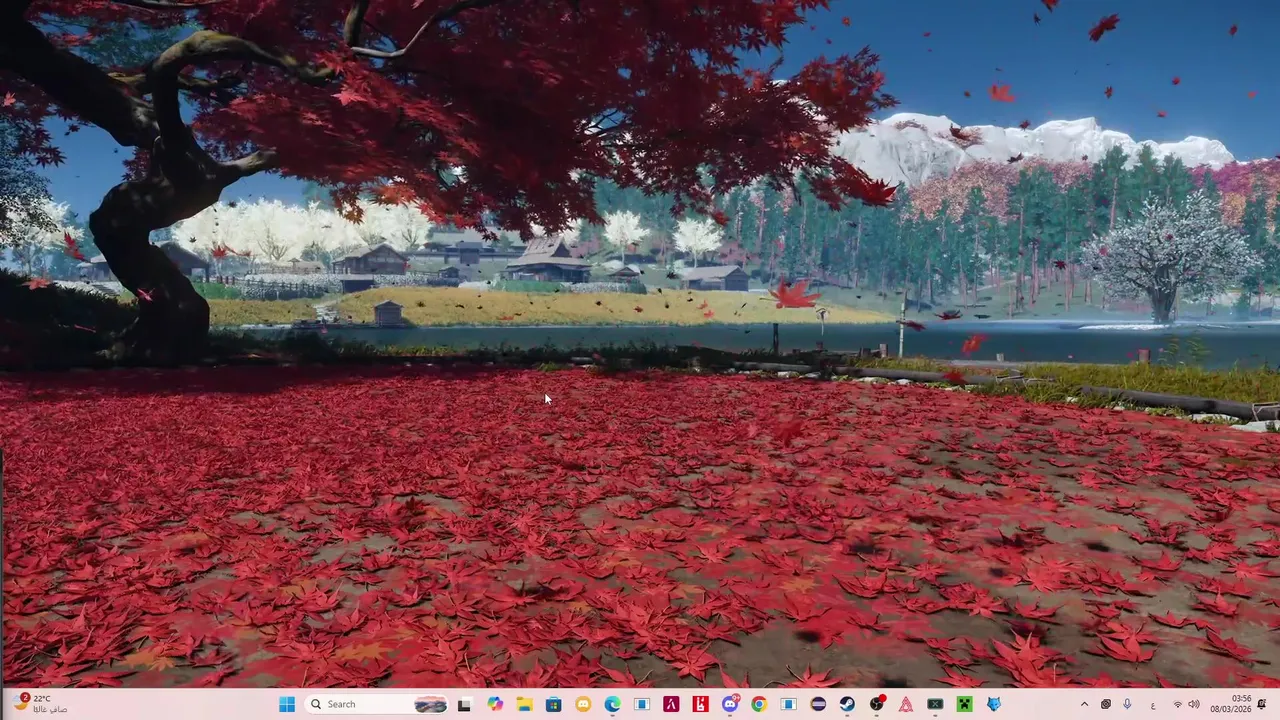This screenshot has height=720, width=1280.
Task: Open the red triangle A app
Action: click(x=906, y=704)
